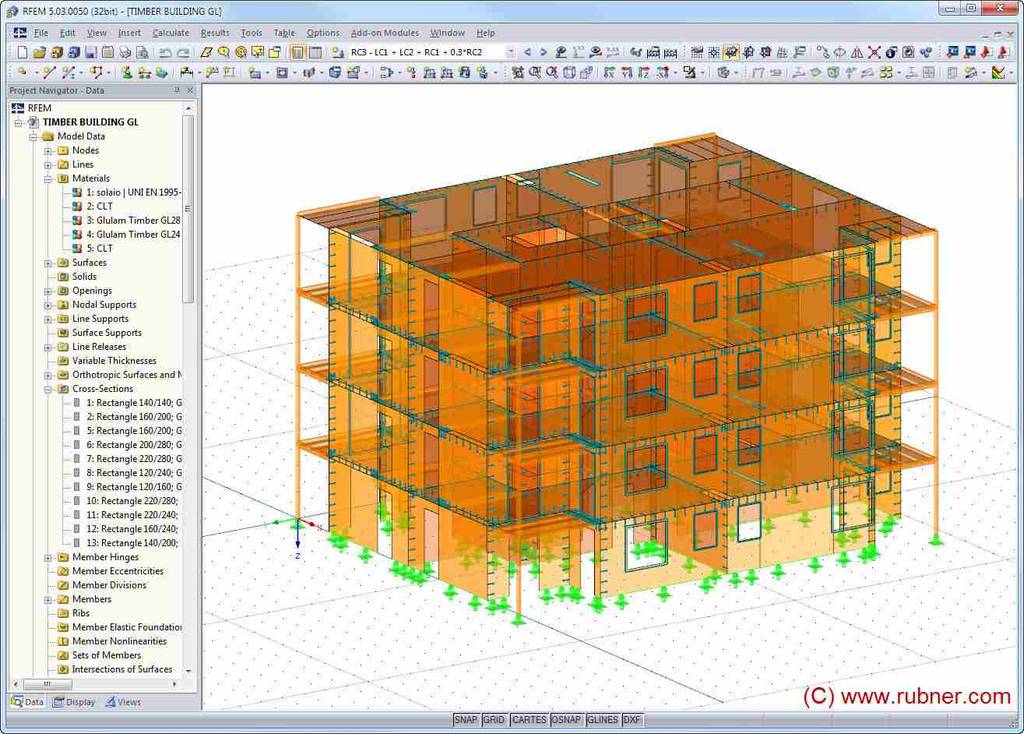Click the navigator vertical scrollbar thumb
1024x734 pixels.
tap(188, 209)
